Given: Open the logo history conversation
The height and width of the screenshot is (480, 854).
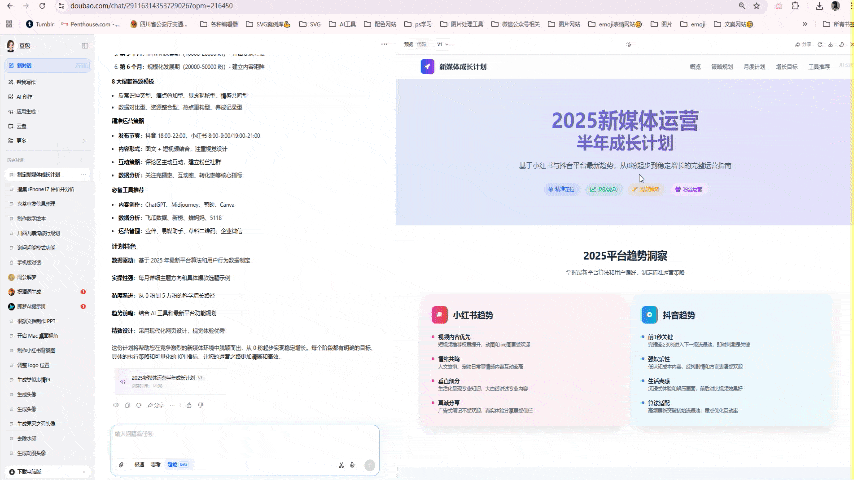Looking at the screenshot, I should 46,365.
